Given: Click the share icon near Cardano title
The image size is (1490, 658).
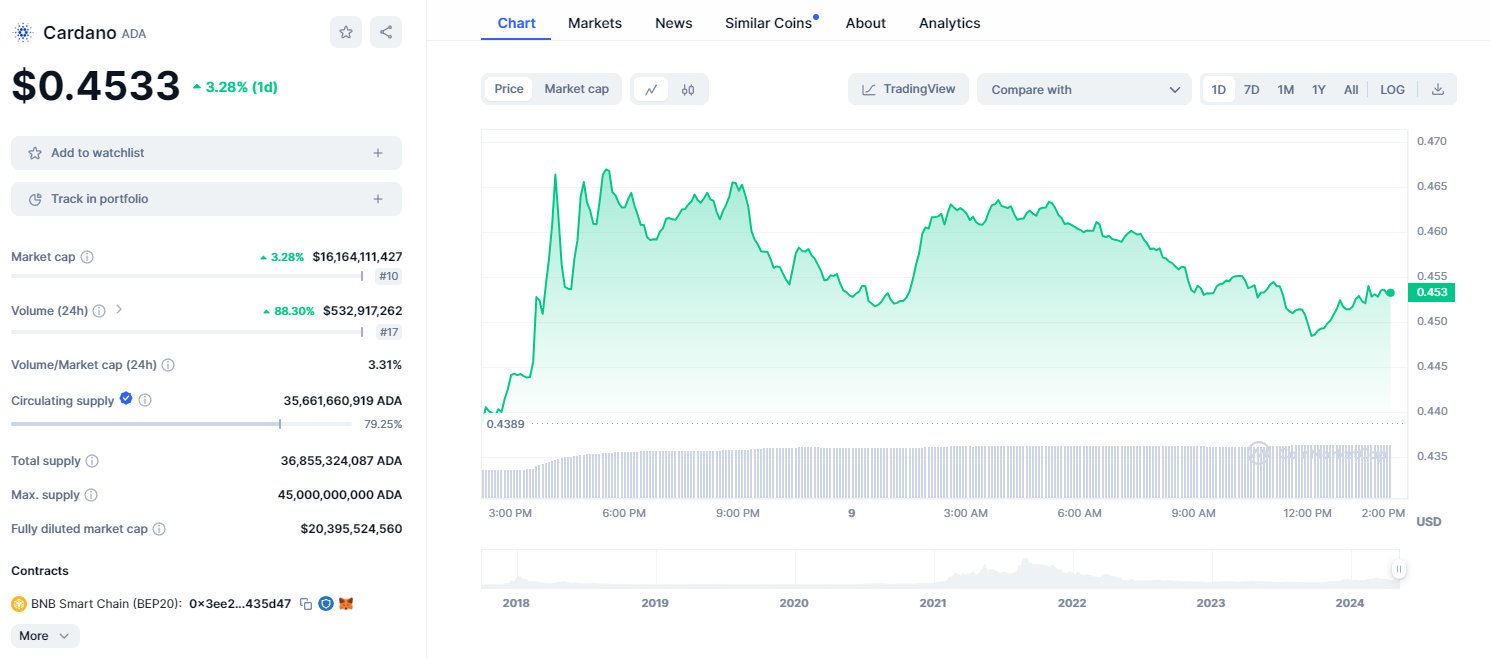Looking at the screenshot, I should pyautogui.click(x=386, y=32).
